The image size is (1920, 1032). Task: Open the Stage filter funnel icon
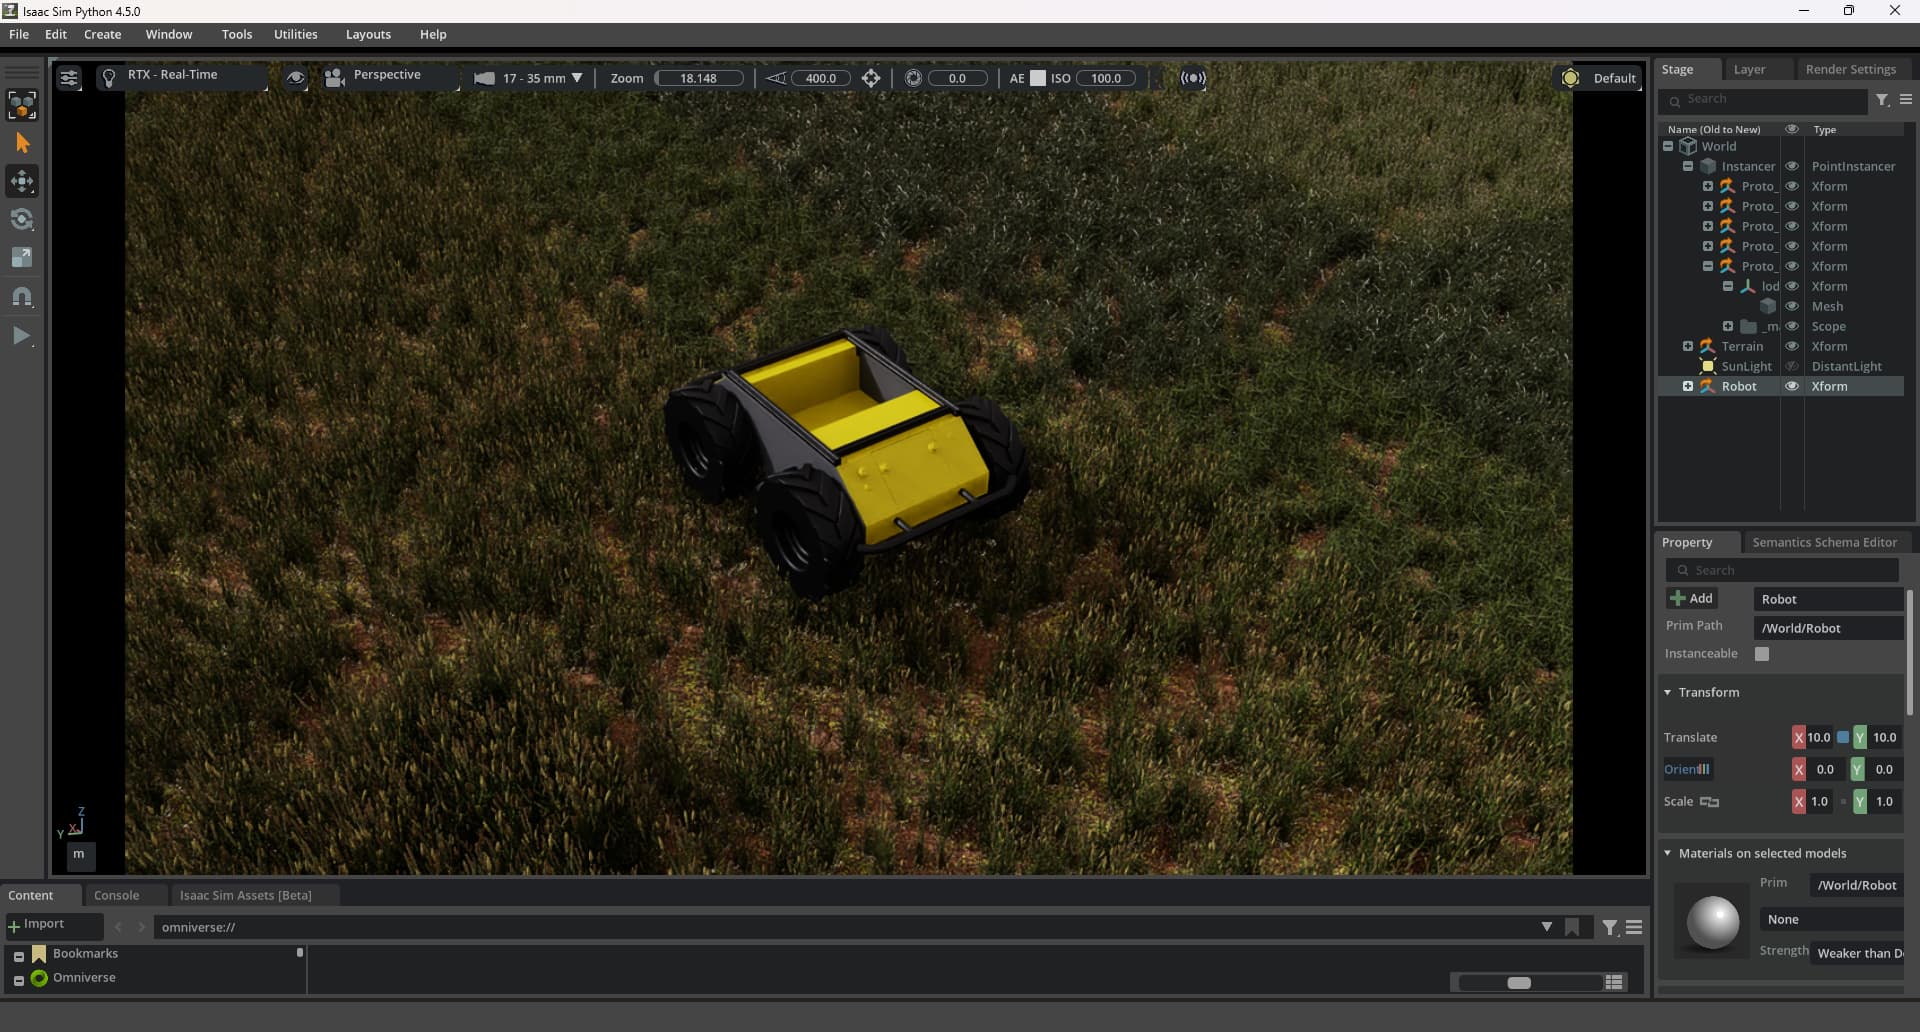click(x=1882, y=100)
